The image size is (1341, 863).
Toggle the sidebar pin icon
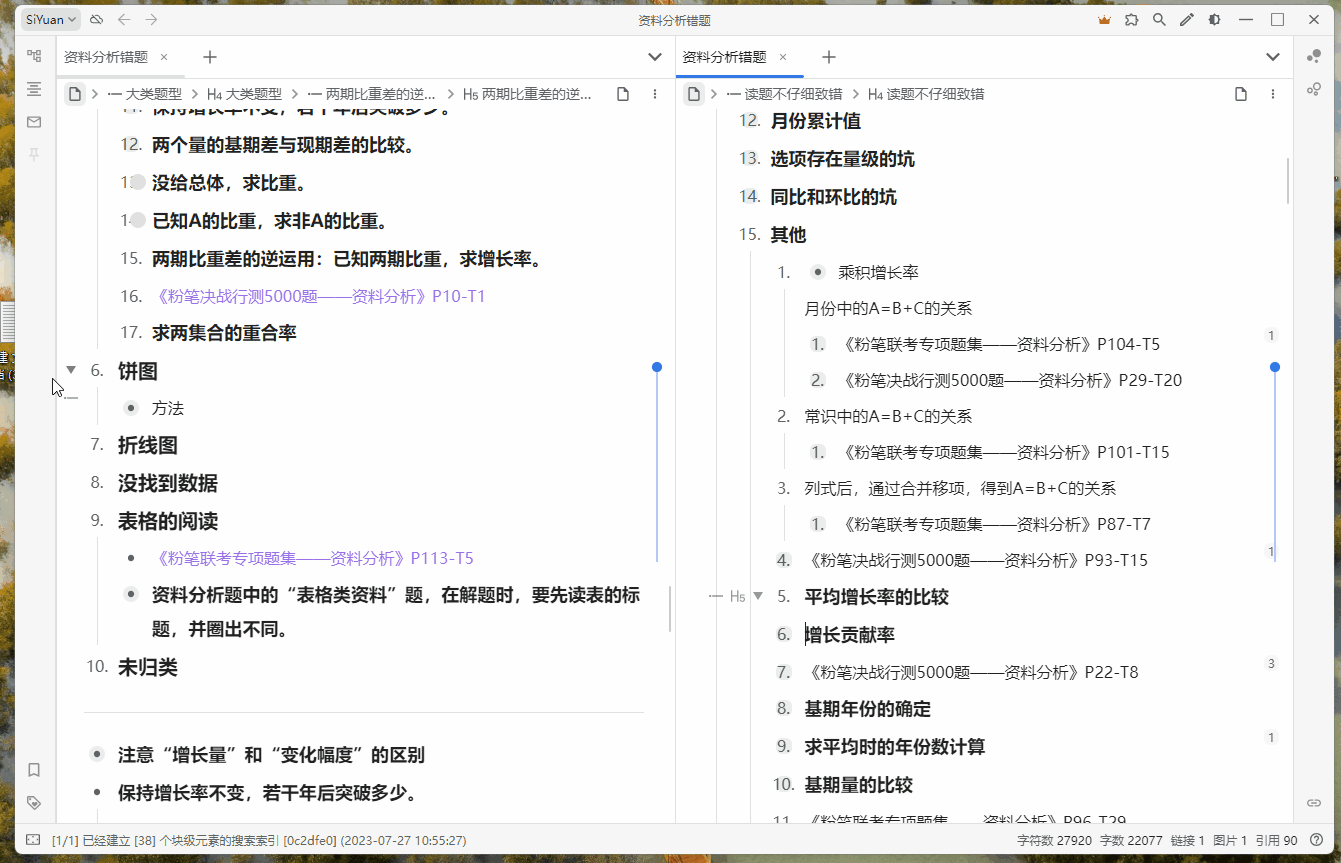pos(34,154)
